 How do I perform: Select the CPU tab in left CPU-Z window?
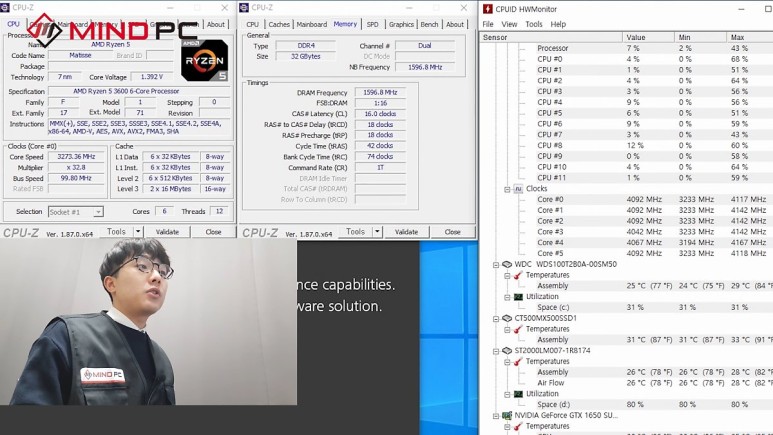coord(13,24)
